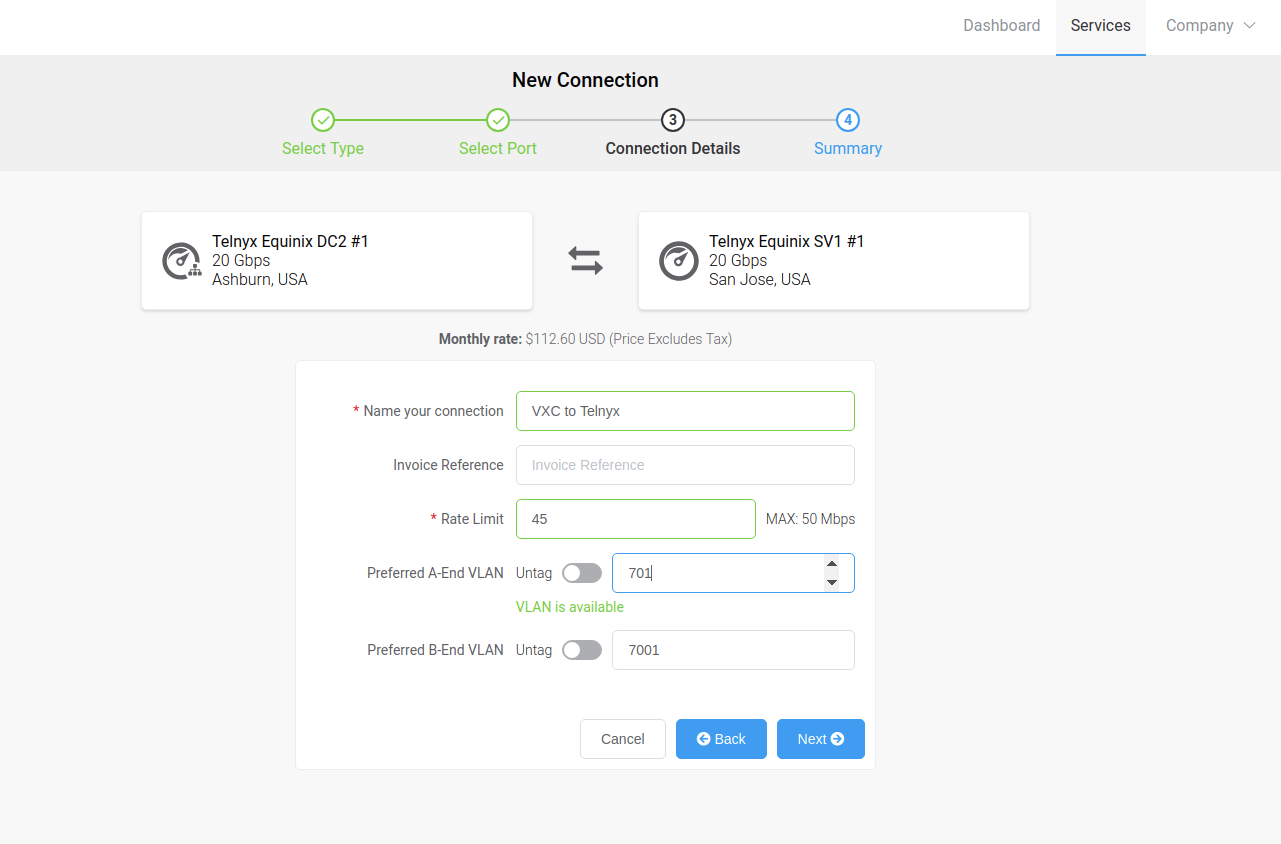Select the Telnyx Equinix DC2 #1 card title
The height and width of the screenshot is (844, 1281).
click(290, 241)
